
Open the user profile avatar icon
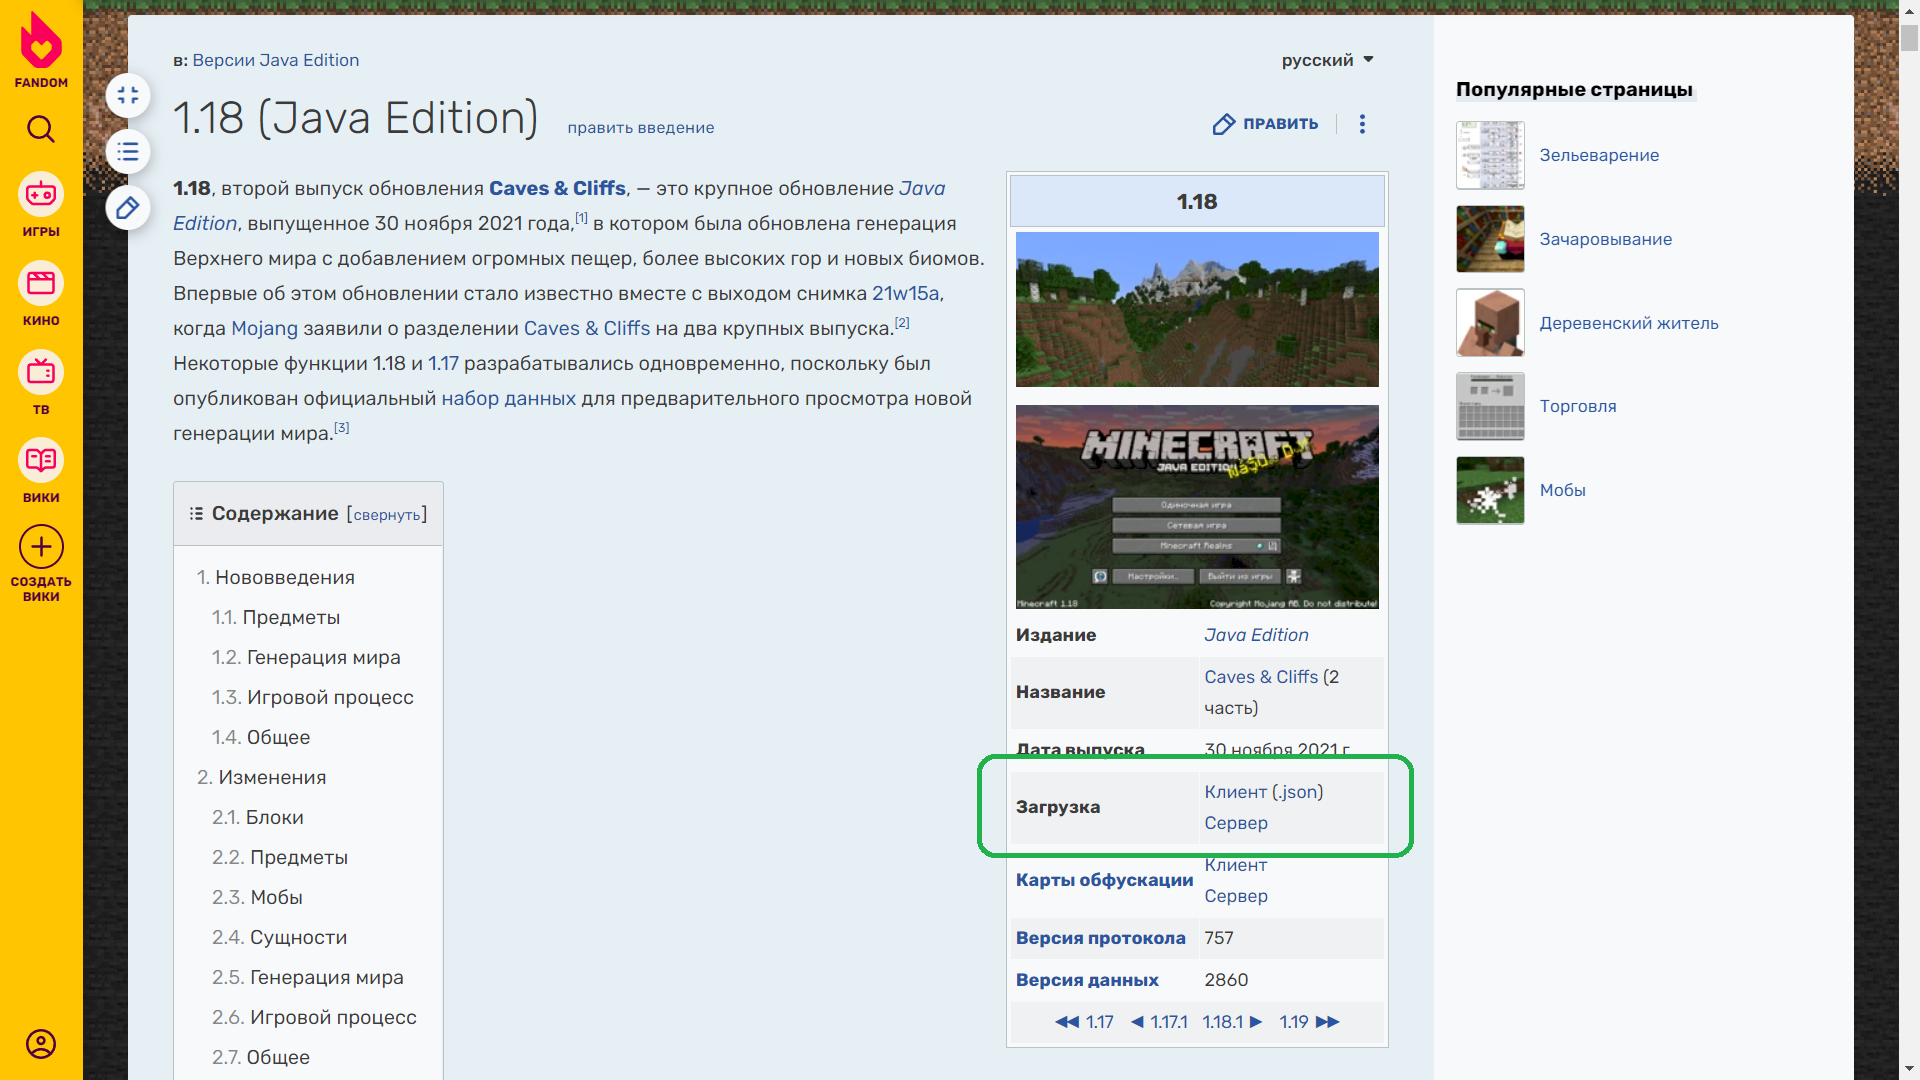coord(41,1044)
